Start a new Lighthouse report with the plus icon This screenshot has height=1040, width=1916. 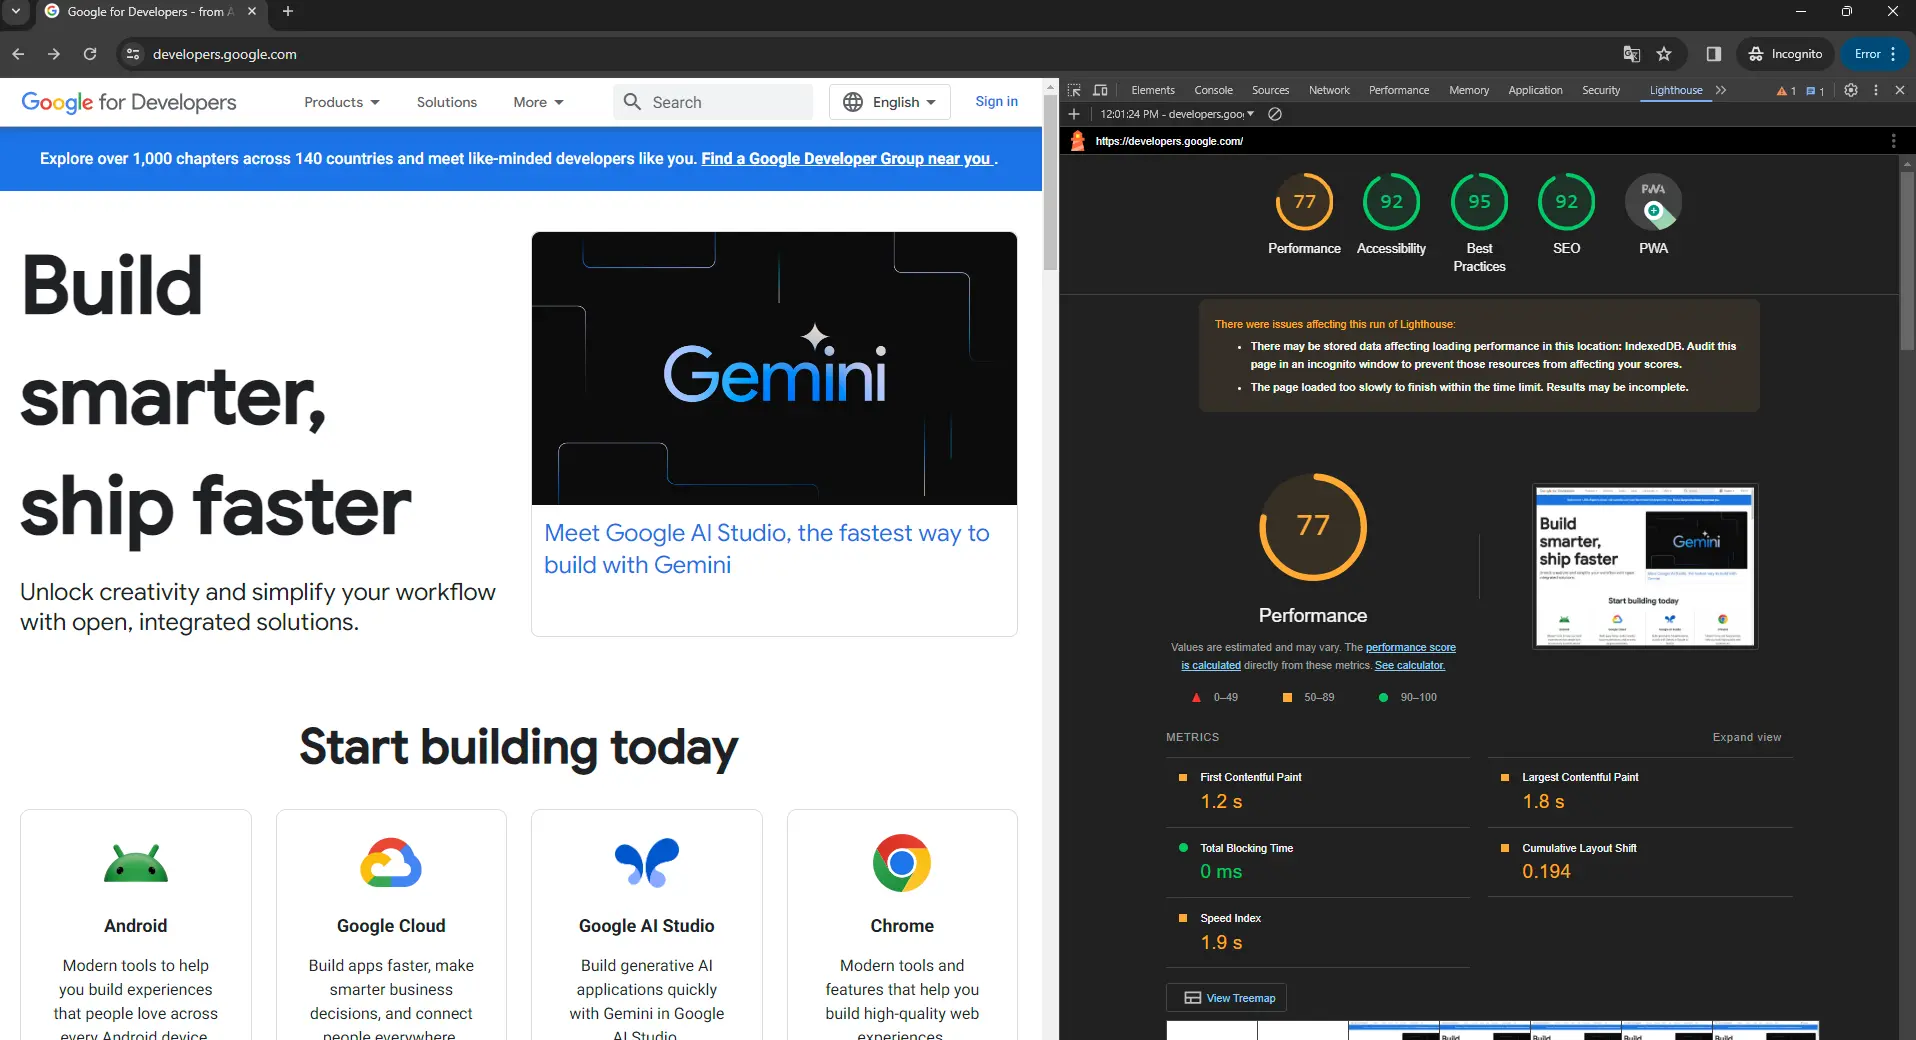(1074, 114)
